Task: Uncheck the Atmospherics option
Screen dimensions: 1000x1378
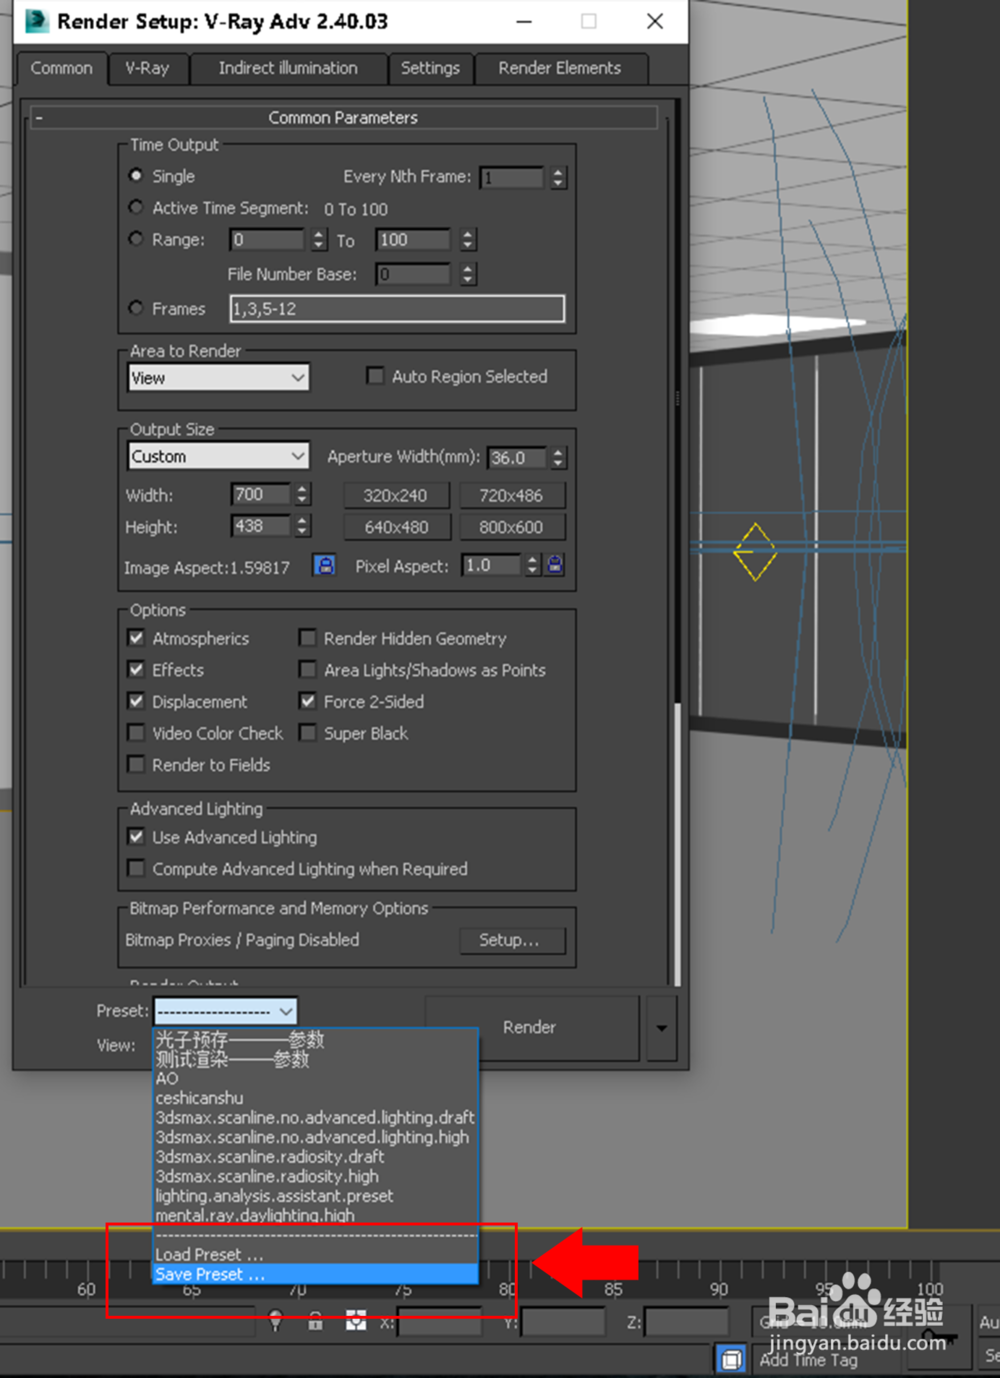Action: click(137, 638)
